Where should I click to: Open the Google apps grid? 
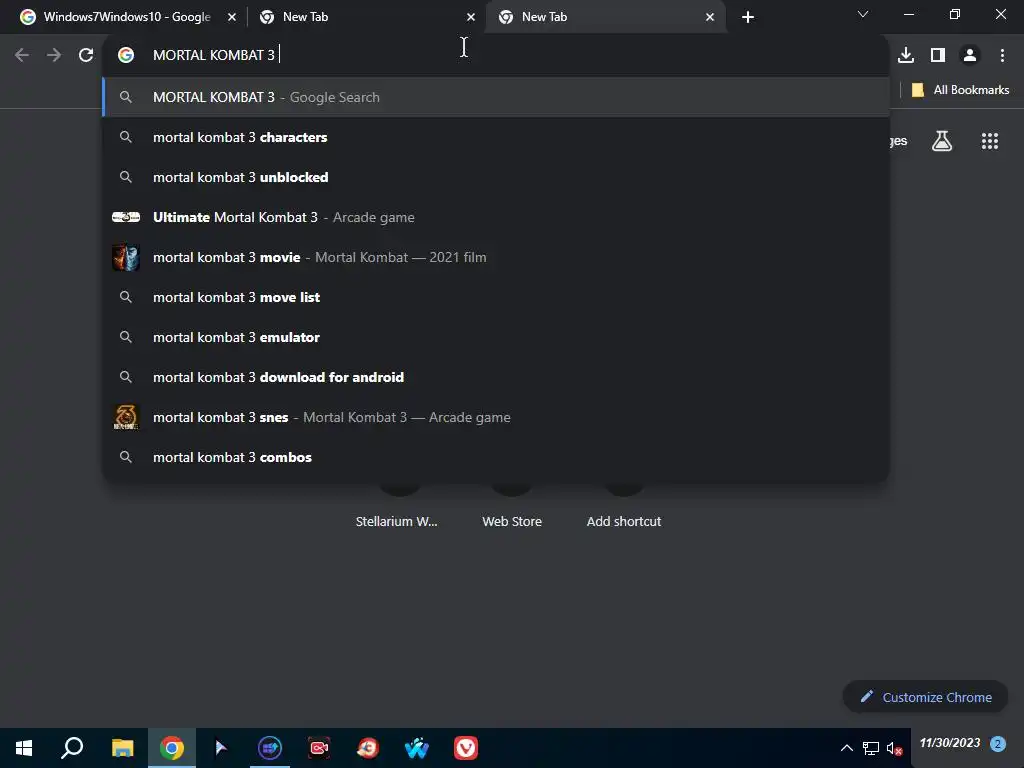(x=989, y=140)
